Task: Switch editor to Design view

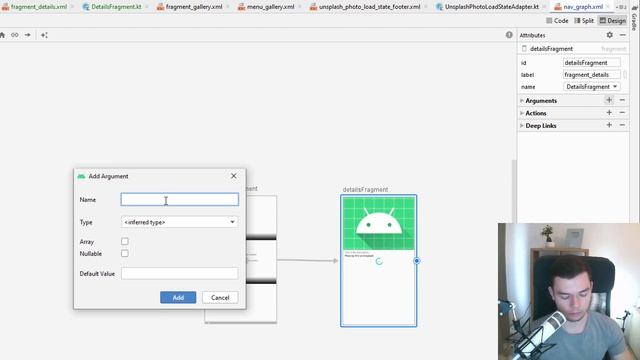Action: [x=612, y=20]
